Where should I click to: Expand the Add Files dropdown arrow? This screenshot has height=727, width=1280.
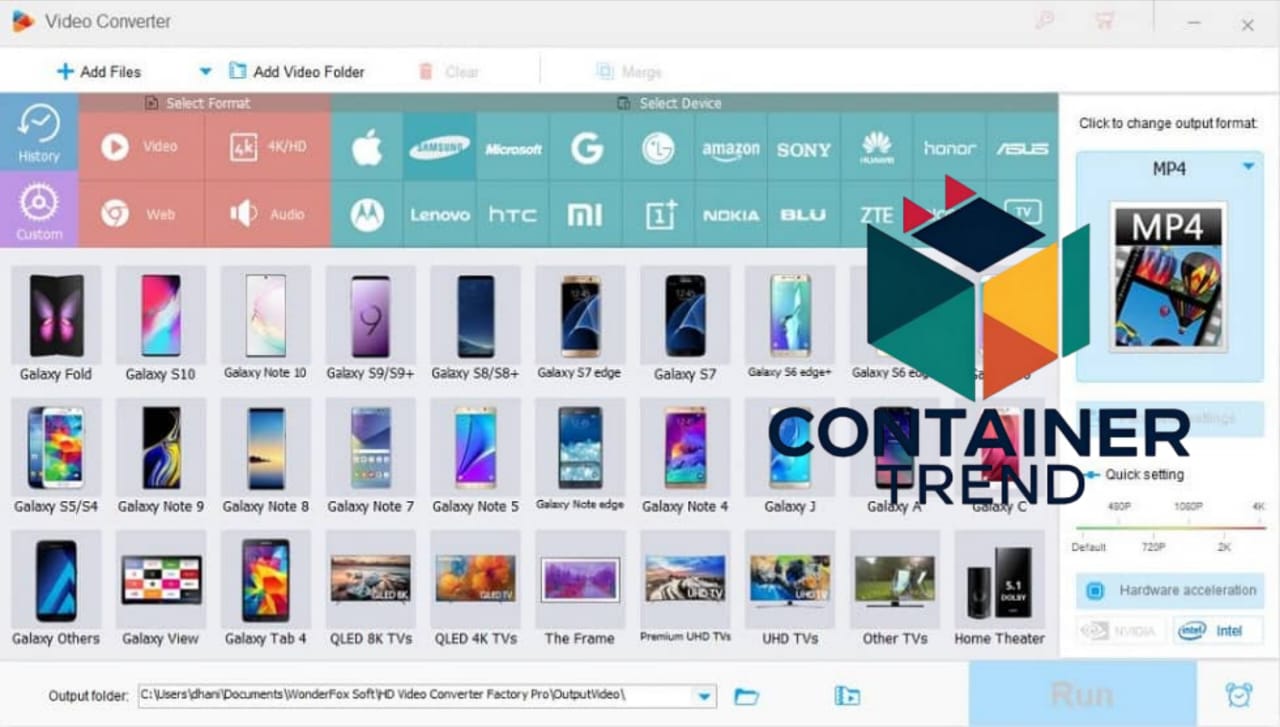205,71
